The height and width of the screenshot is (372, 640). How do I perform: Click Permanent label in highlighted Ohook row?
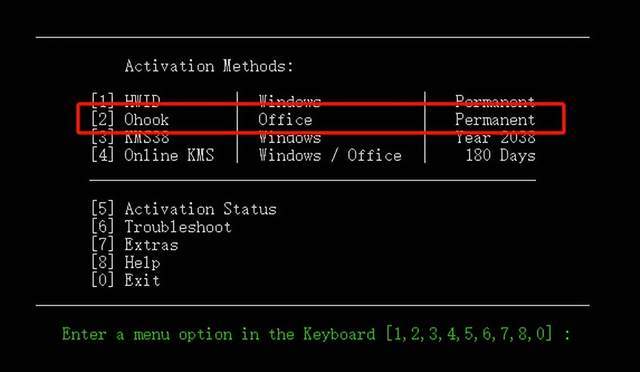coord(495,120)
